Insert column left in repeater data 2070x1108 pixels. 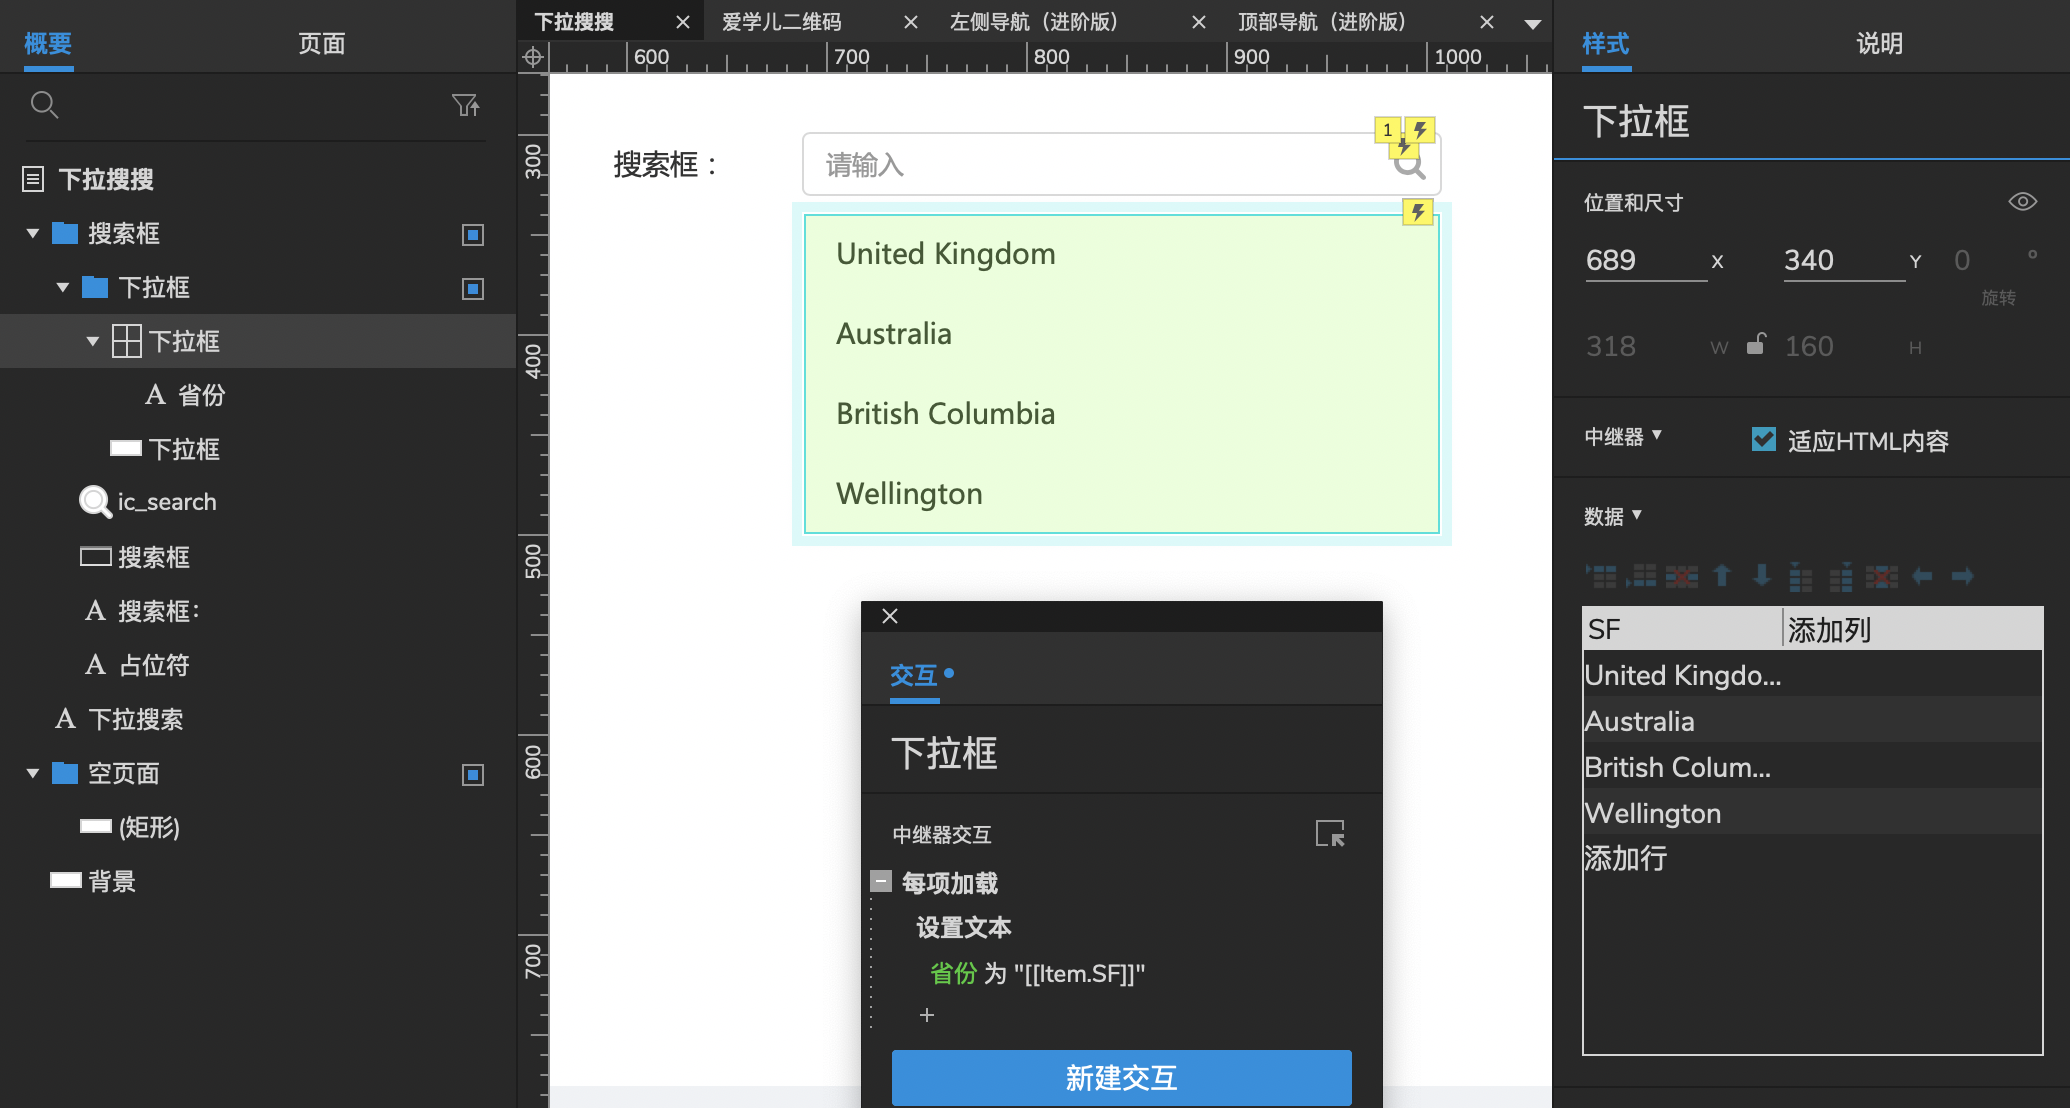[x=1801, y=576]
